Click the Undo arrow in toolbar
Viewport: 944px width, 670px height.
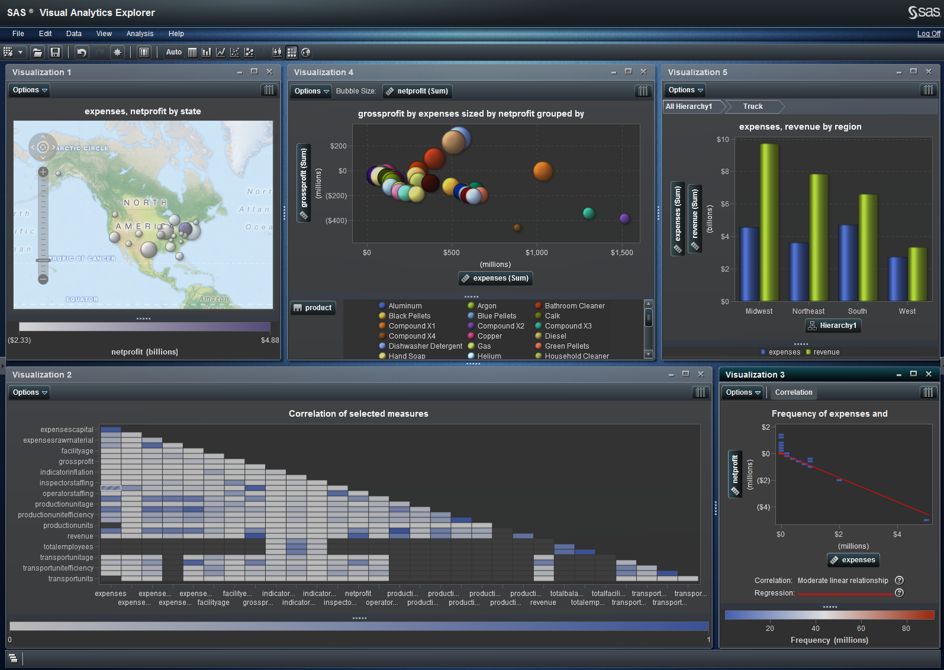(82, 52)
